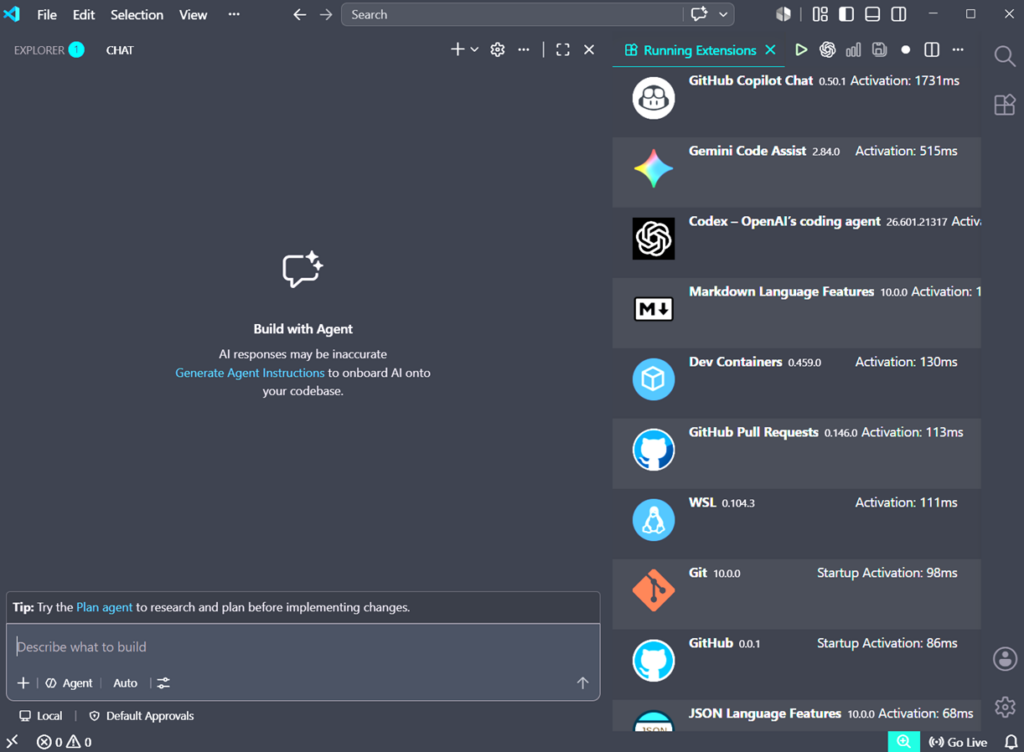Focus the Search command center box
Viewport: 1024px width, 752px height.
511,14
